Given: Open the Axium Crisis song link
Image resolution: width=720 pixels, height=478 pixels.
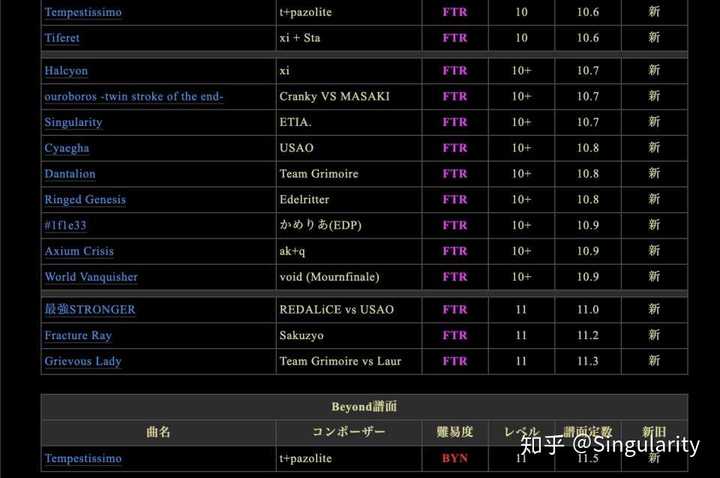Looking at the screenshot, I should [x=79, y=251].
